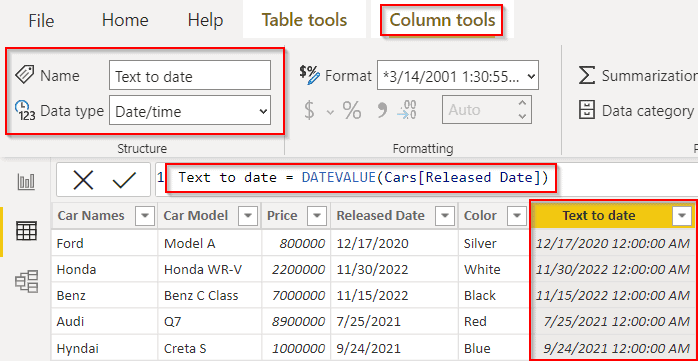
Task: Click the 7/25/2021 12:00:00 AM cell
Action: 613,321
